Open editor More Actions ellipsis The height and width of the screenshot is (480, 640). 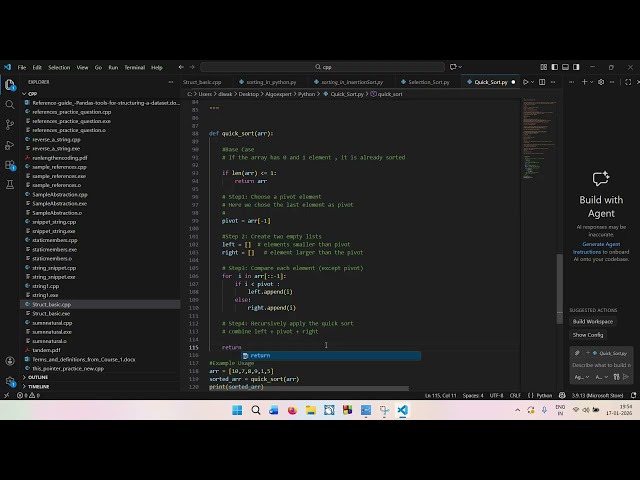[553, 82]
